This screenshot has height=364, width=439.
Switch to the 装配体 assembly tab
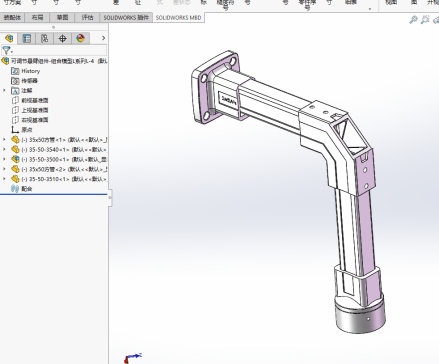click(12, 17)
